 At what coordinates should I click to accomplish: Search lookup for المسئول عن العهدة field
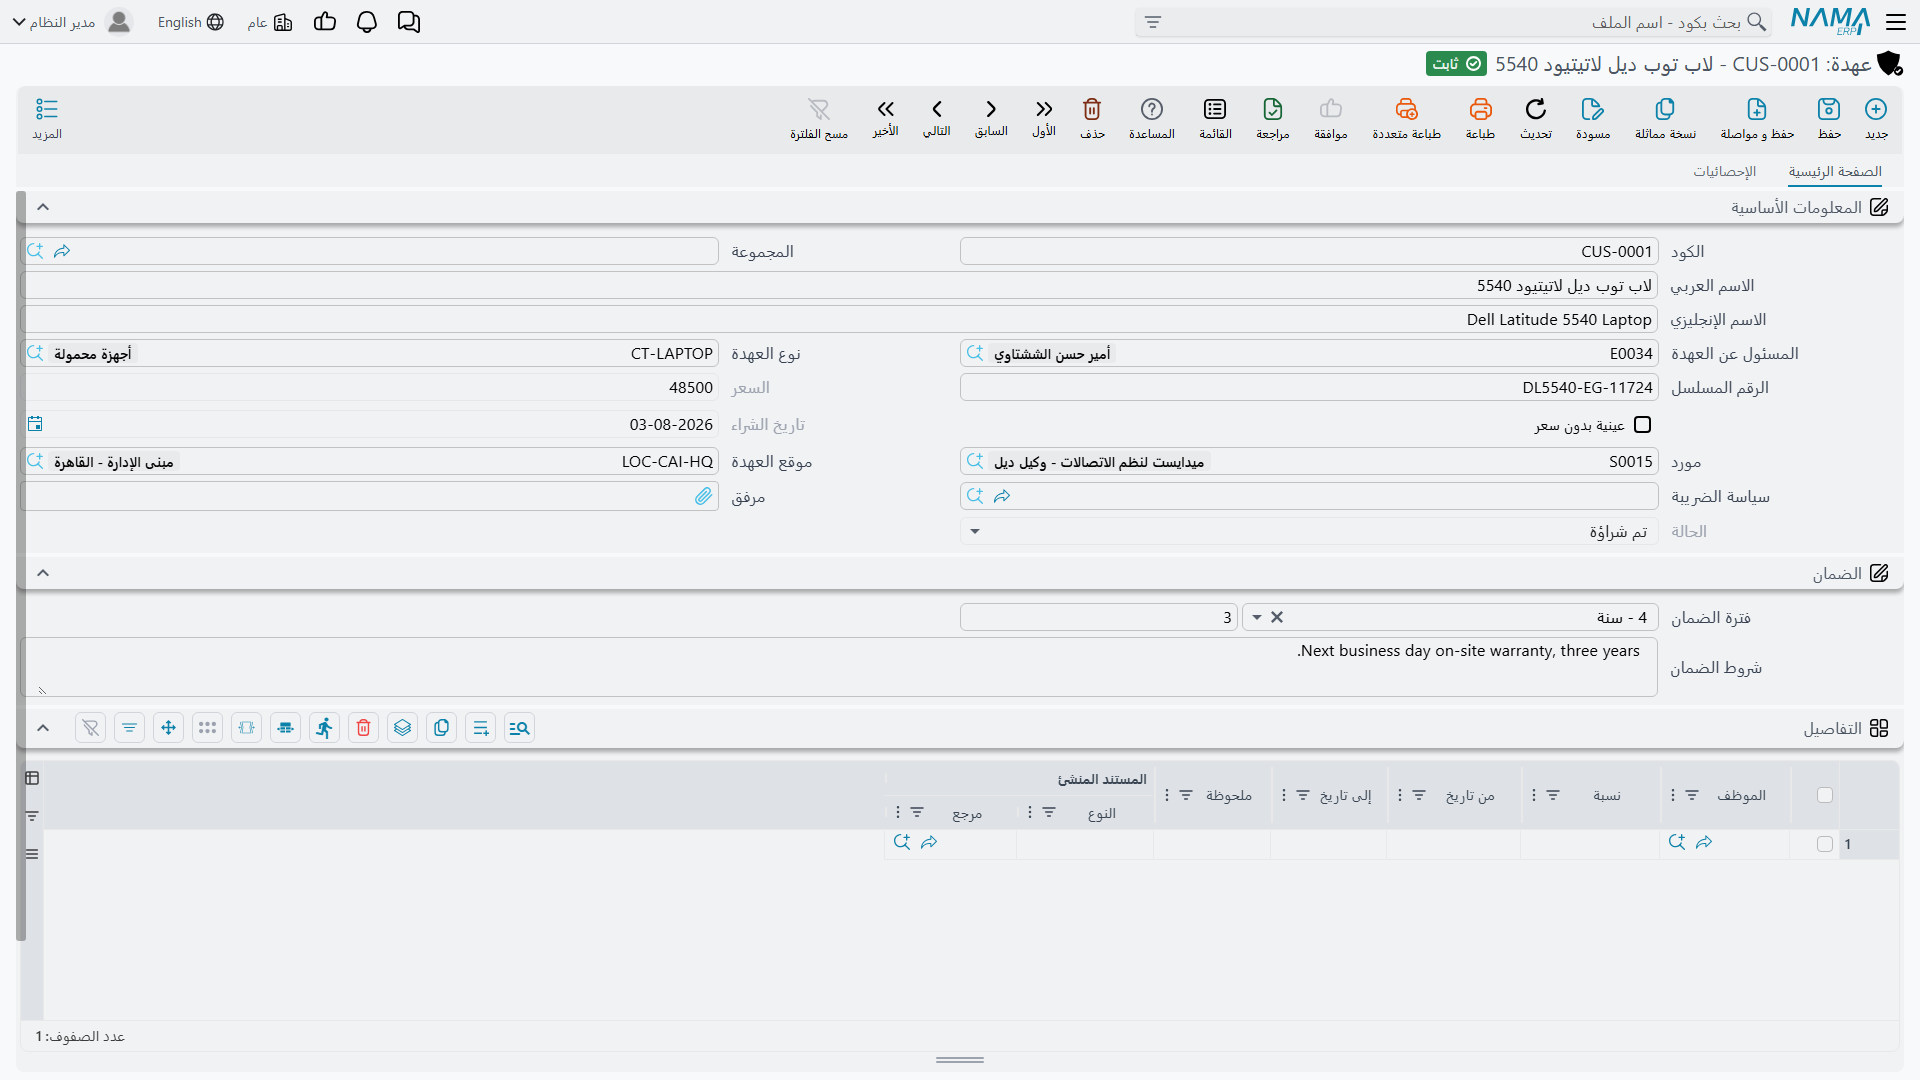[x=975, y=353]
